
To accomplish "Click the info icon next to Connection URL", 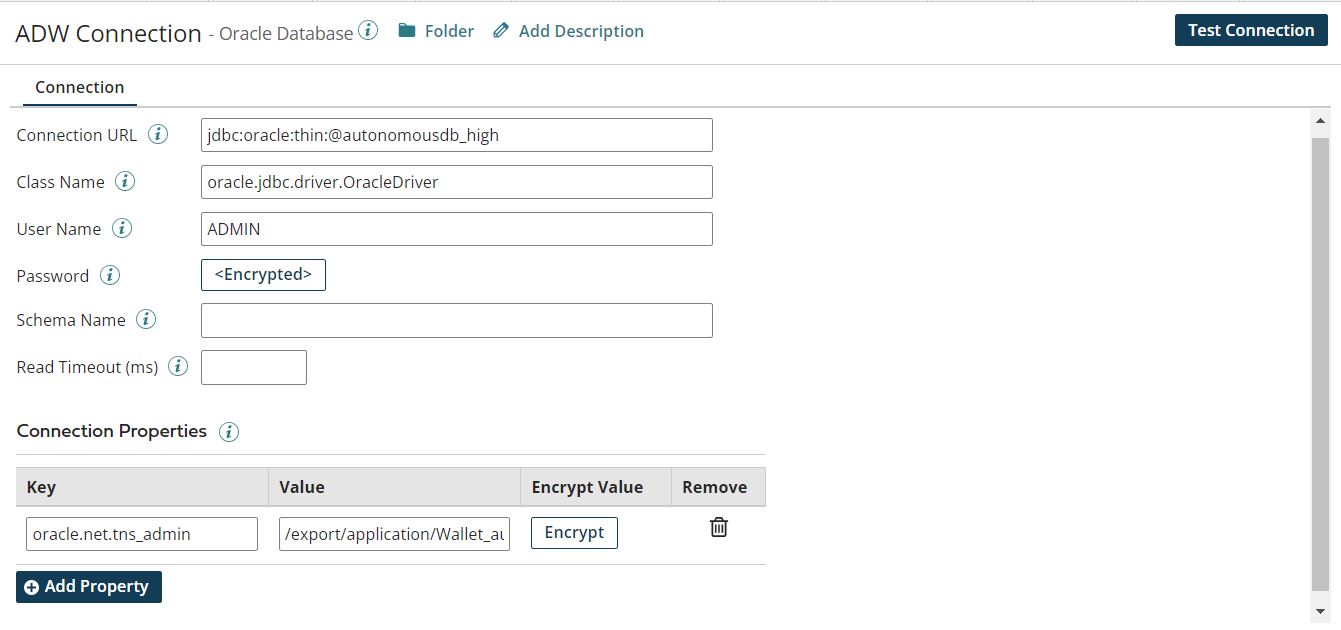I will tap(158, 134).
